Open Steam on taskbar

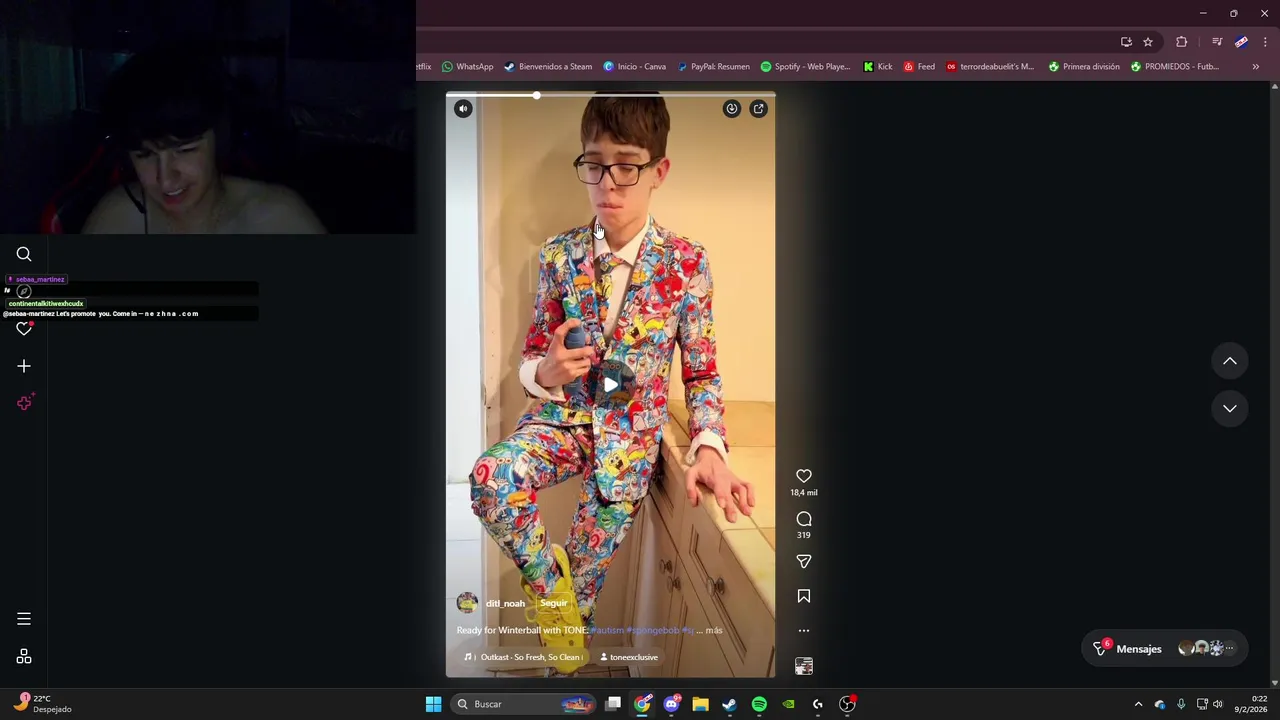coord(729,704)
